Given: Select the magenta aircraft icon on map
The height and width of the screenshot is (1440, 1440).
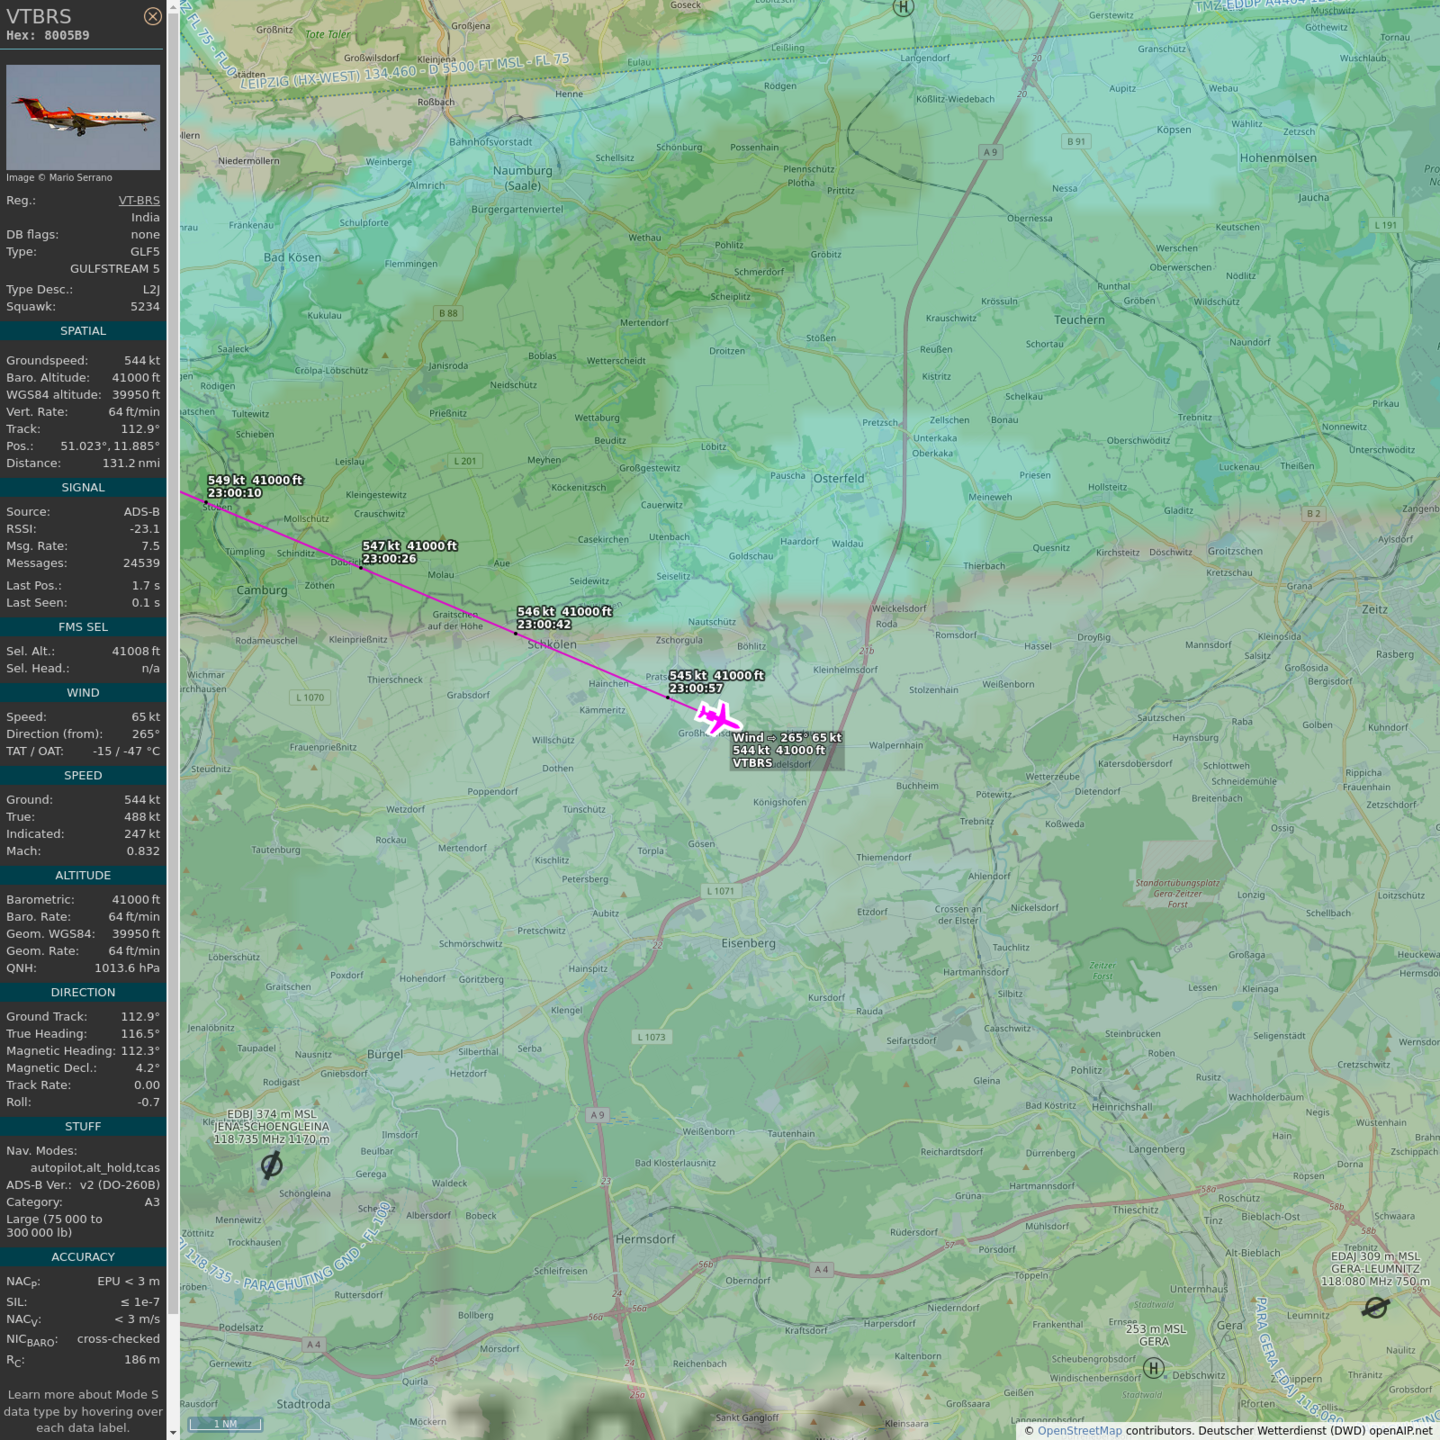Looking at the screenshot, I should click(x=717, y=717).
